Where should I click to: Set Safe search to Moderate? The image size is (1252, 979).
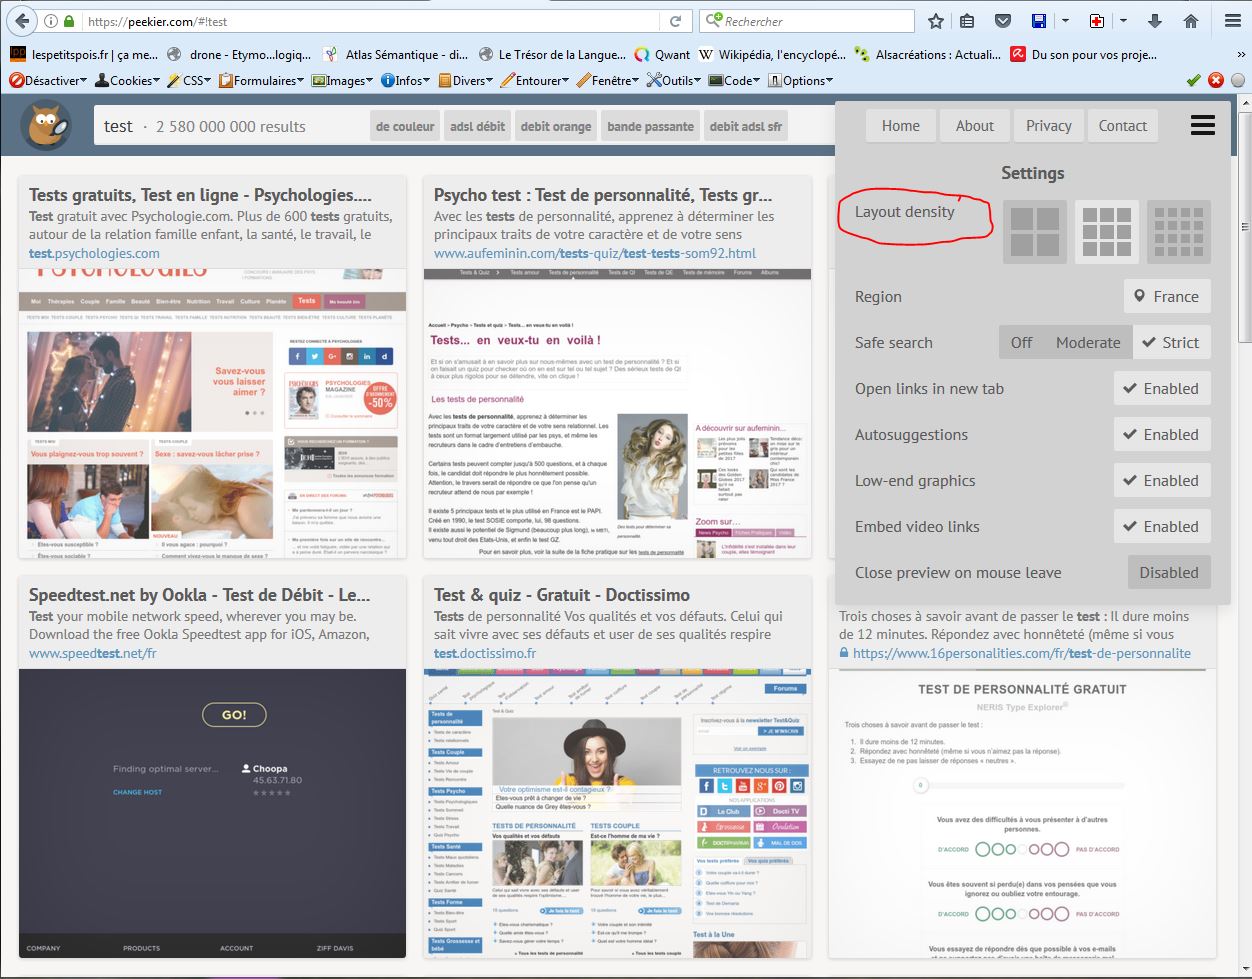1087,342
